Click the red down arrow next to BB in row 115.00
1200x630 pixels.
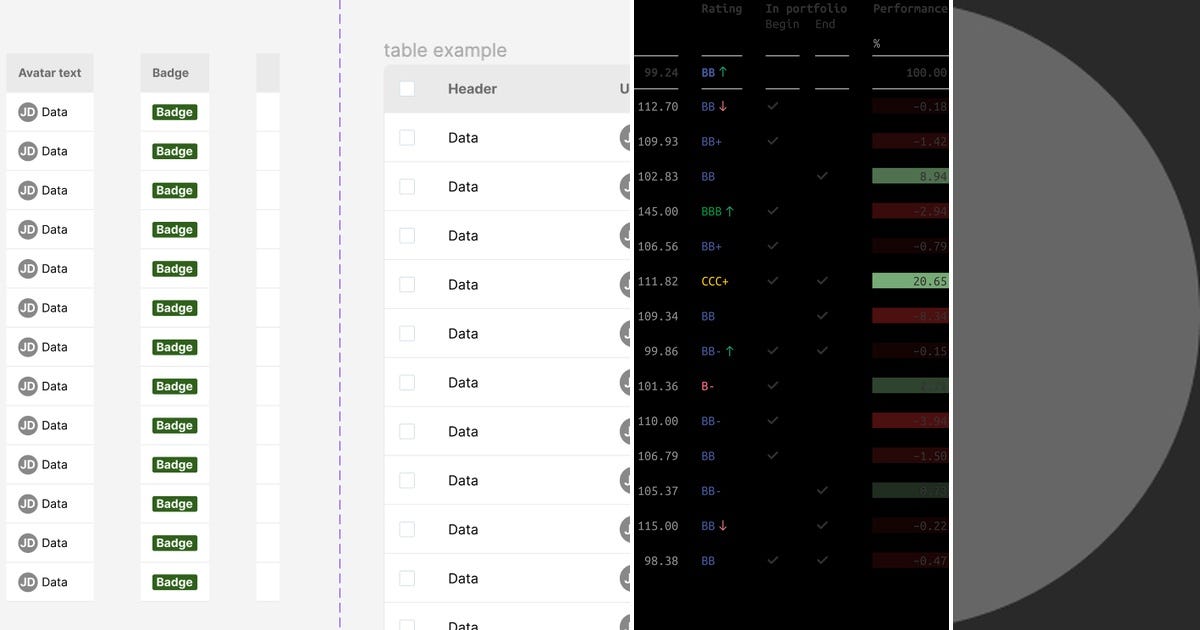pyautogui.click(x=722, y=525)
